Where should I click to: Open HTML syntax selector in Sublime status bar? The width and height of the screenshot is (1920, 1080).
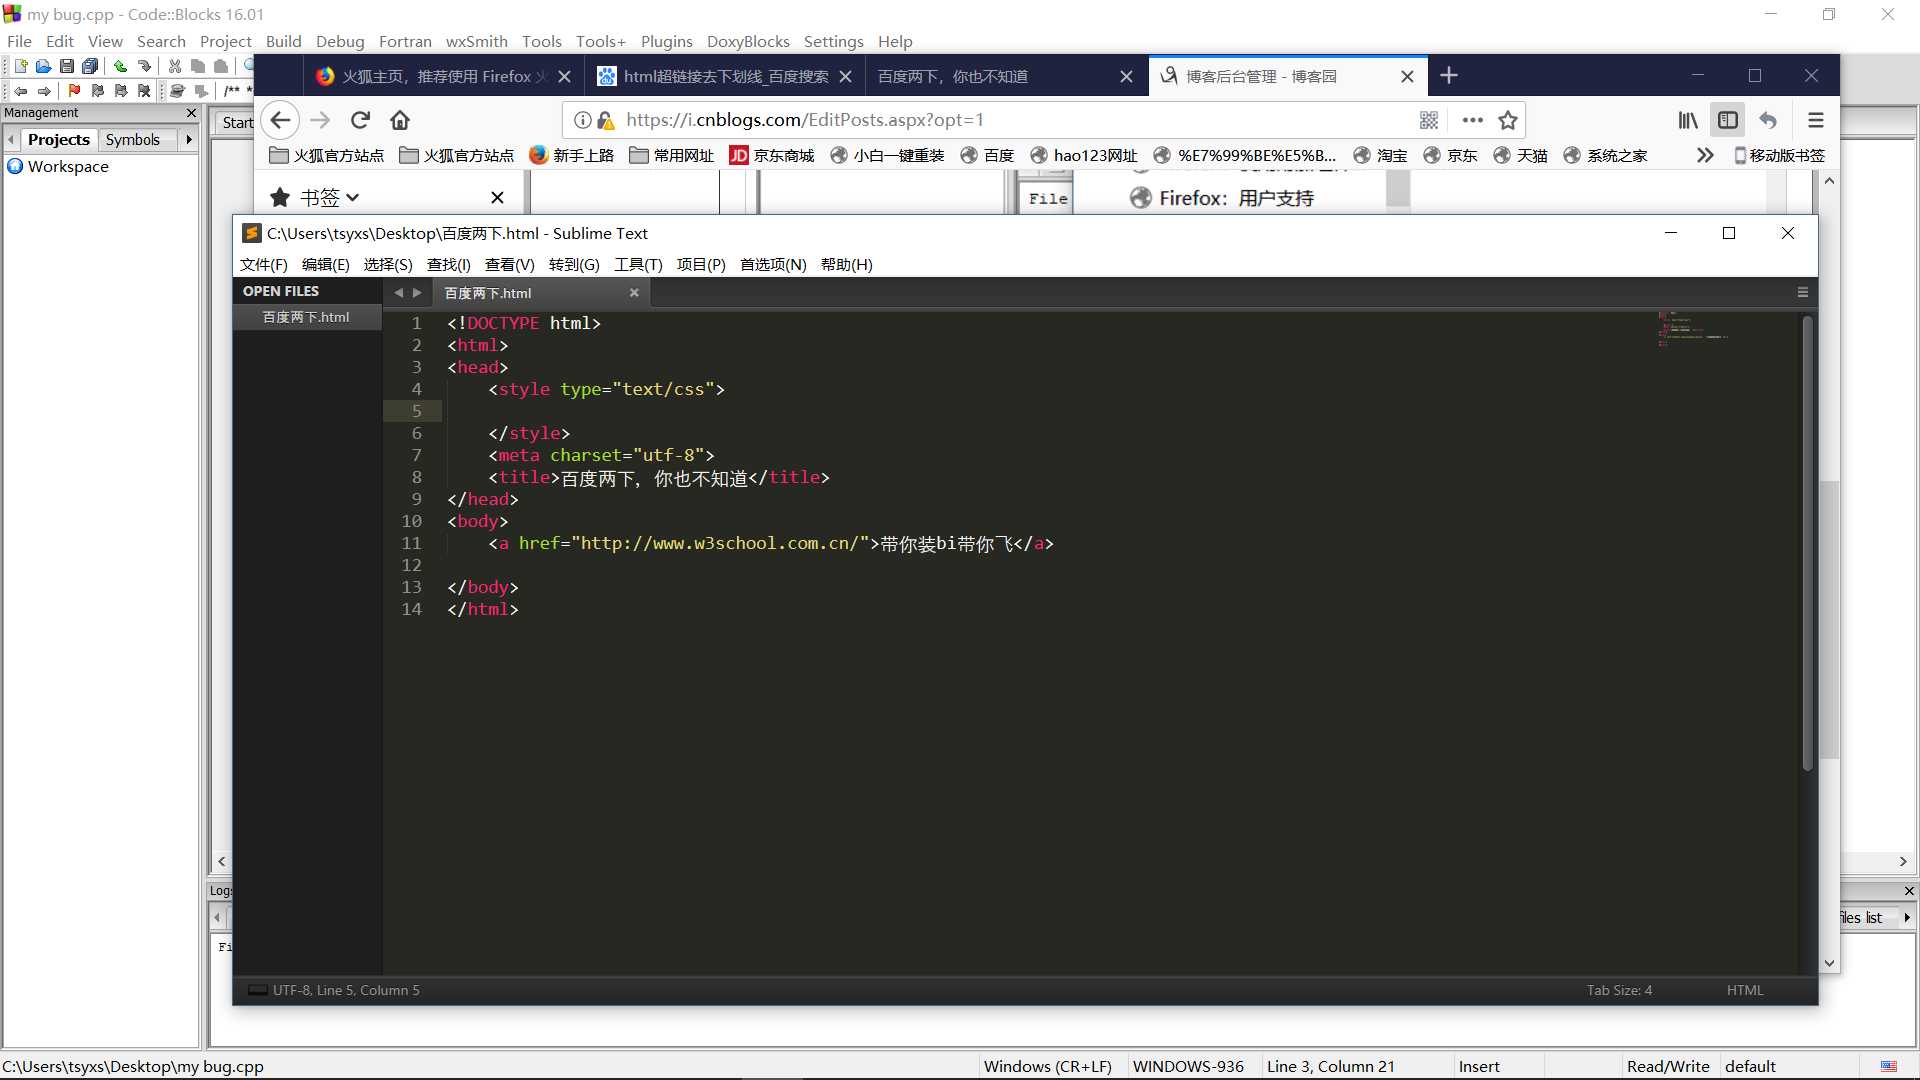click(1745, 990)
